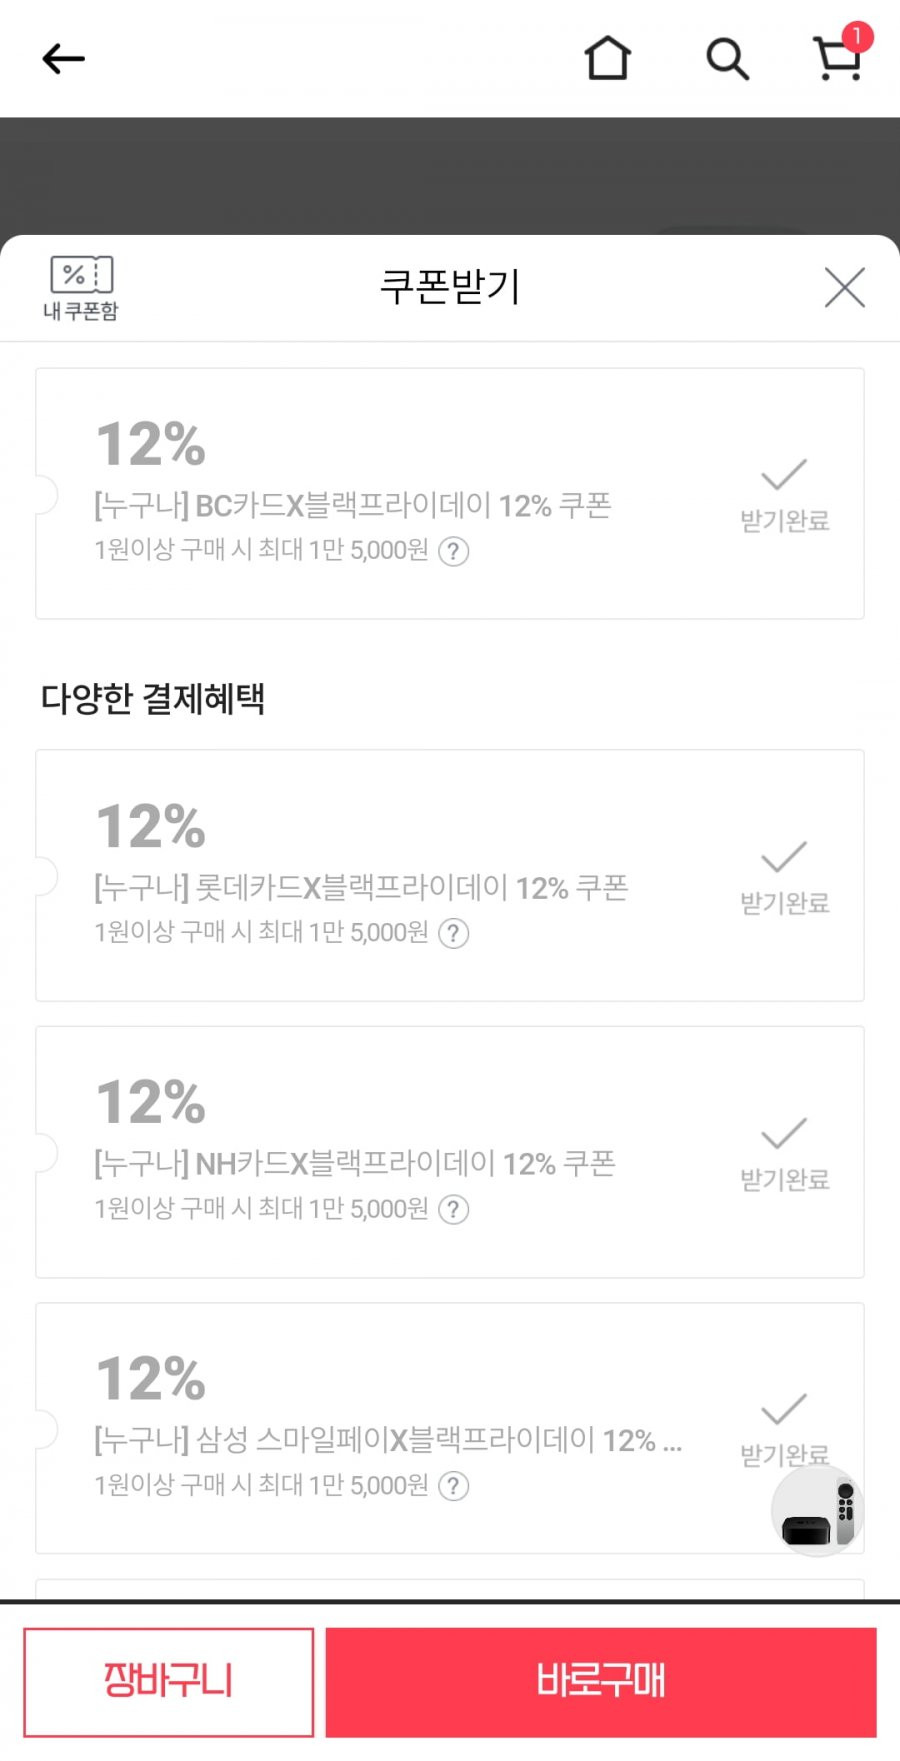
Task: Show help for 롯데카드 coupon conditions
Action: point(454,933)
